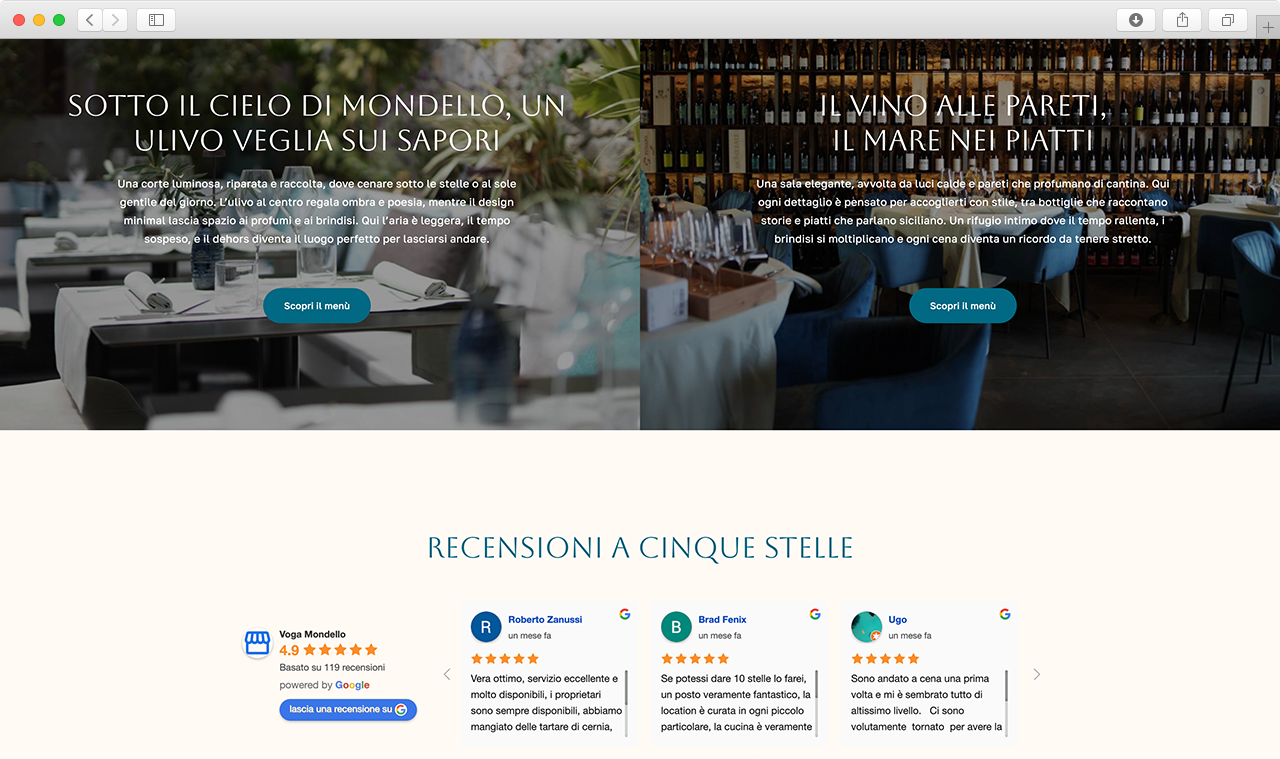Go back with the browser back arrow
The width and height of the screenshot is (1280, 759).
[90, 20]
